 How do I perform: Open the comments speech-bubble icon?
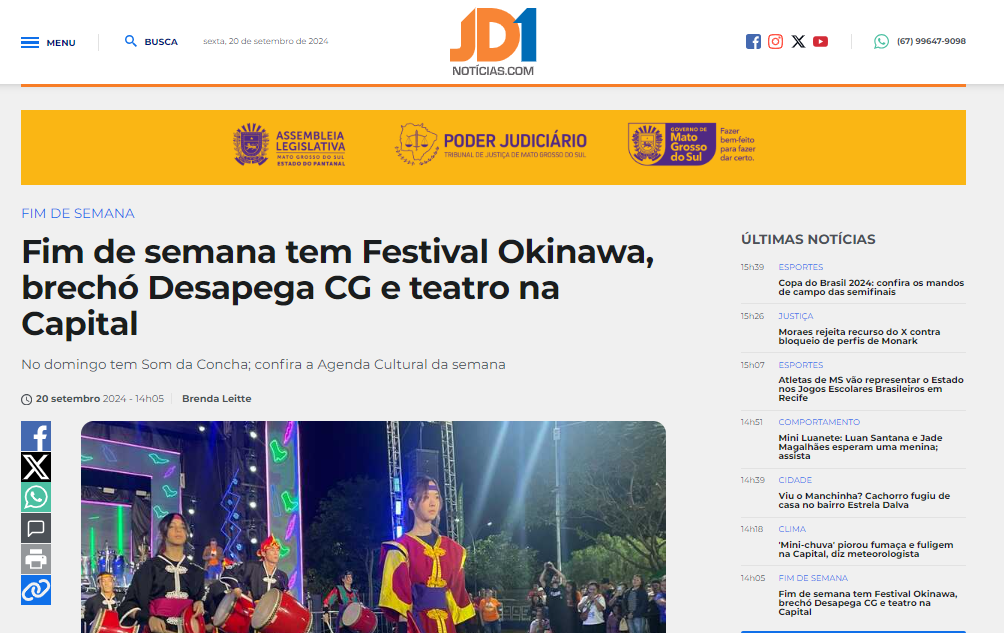click(x=36, y=529)
